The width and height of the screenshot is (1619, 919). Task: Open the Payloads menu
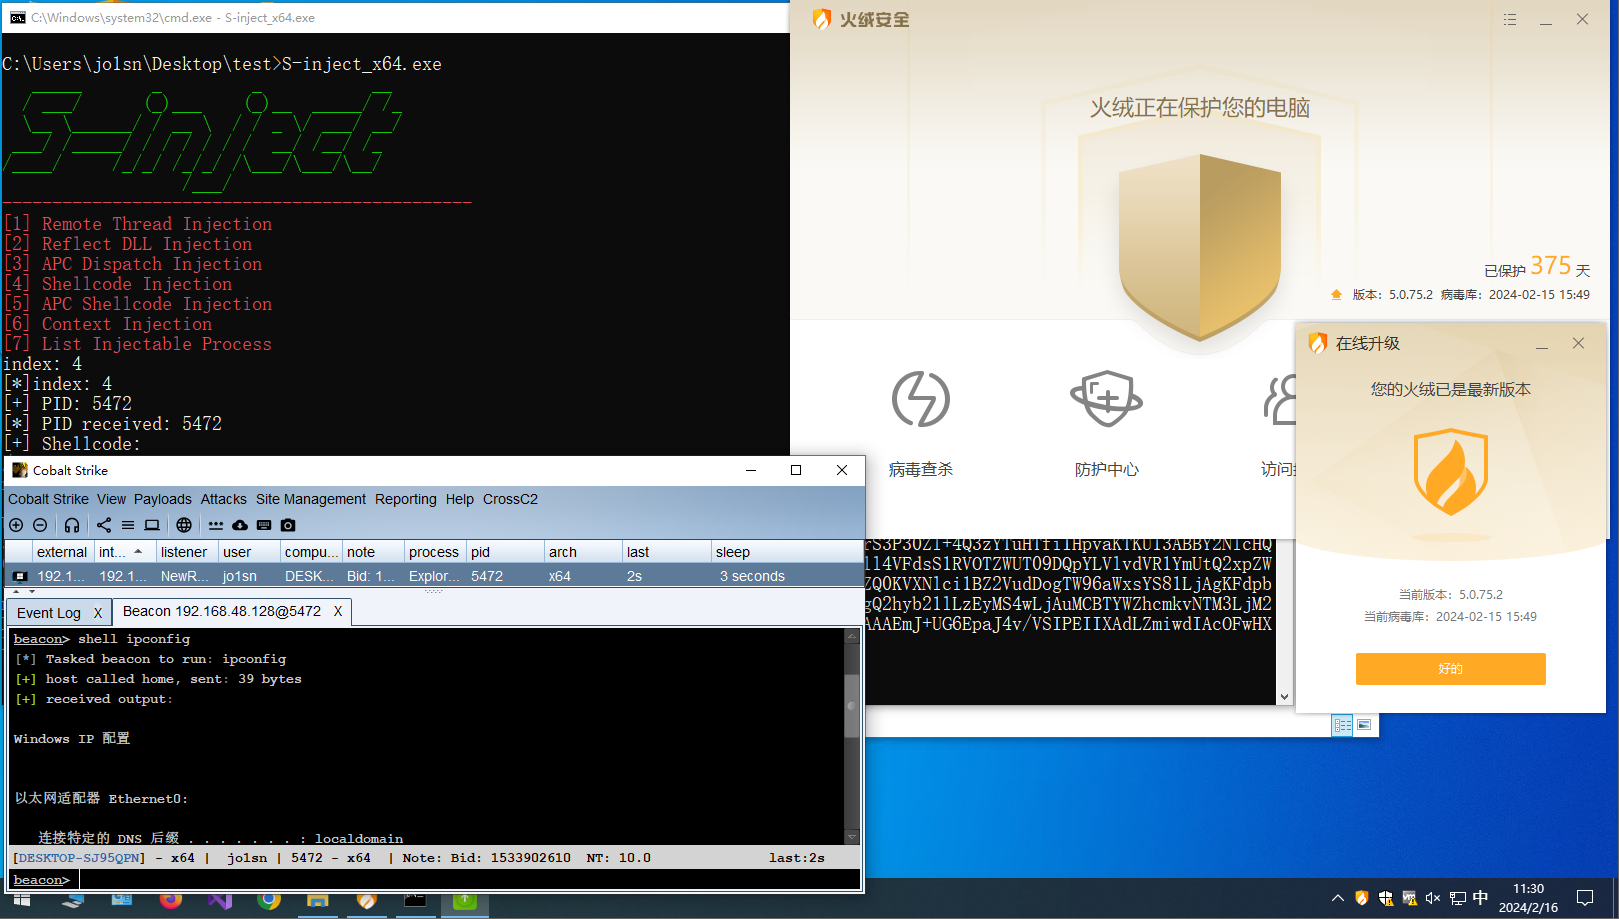(x=162, y=499)
